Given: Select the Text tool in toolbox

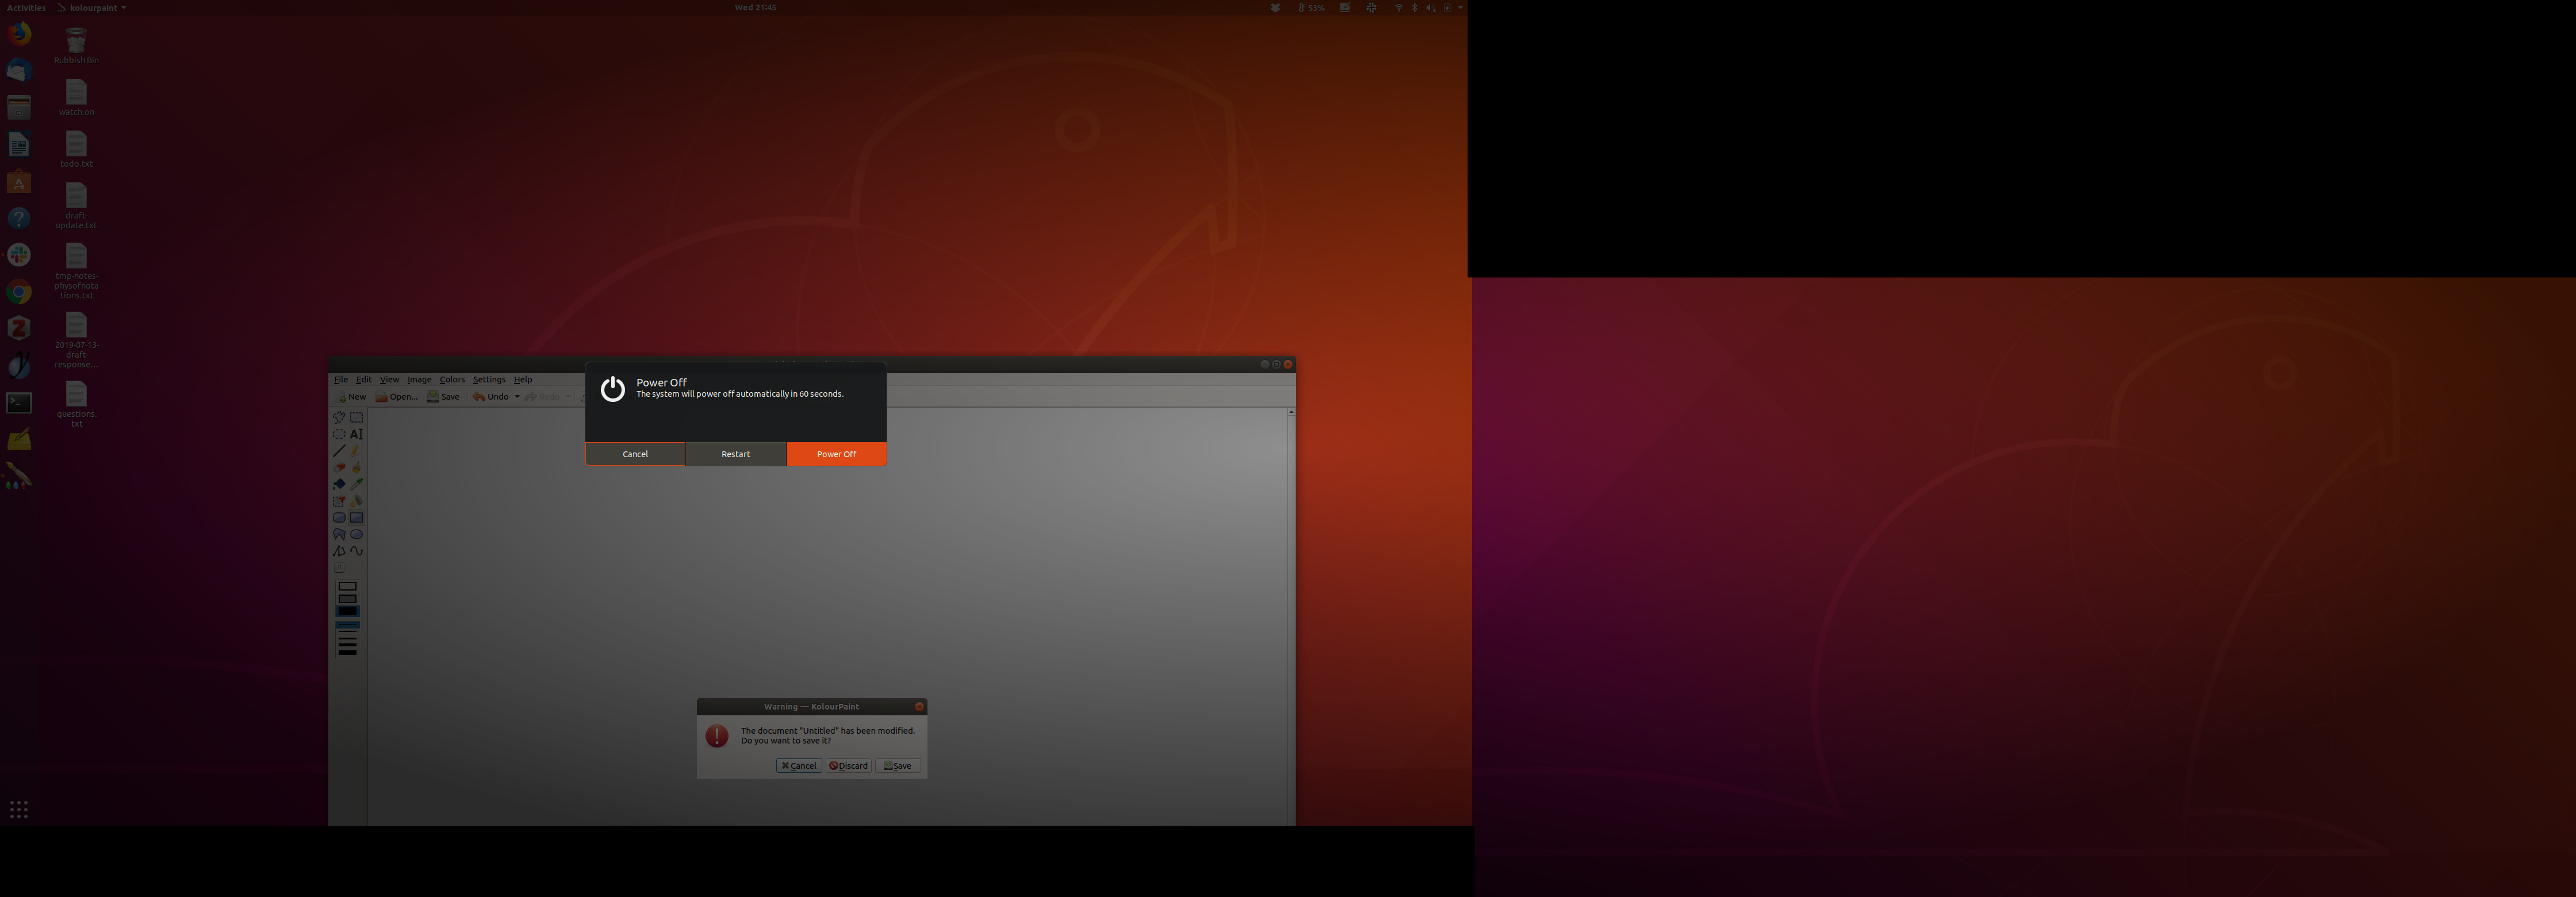Looking at the screenshot, I should coord(356,434).
